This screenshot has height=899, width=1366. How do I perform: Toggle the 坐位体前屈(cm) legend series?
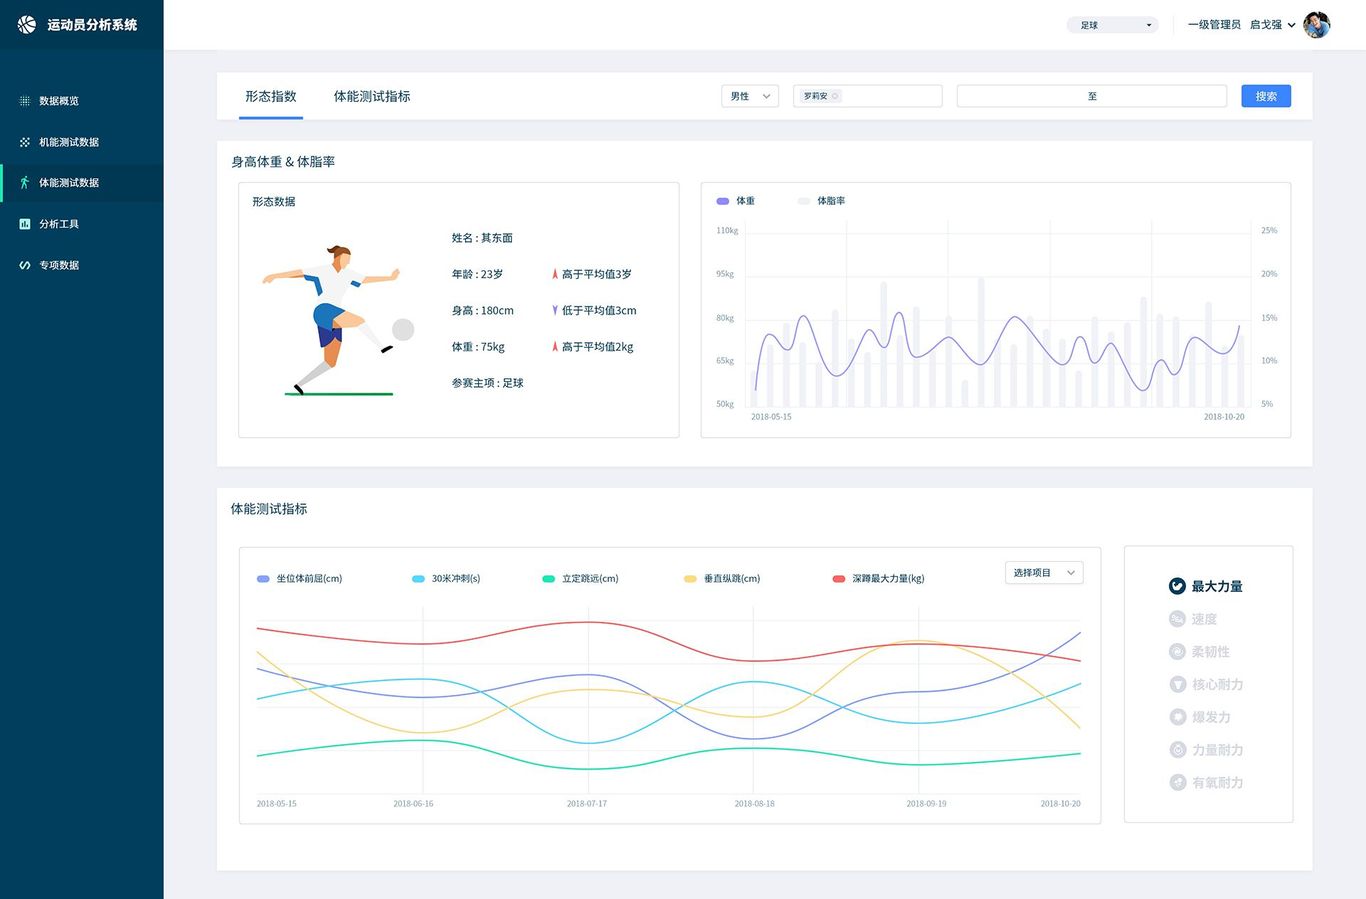click(299, 579)
